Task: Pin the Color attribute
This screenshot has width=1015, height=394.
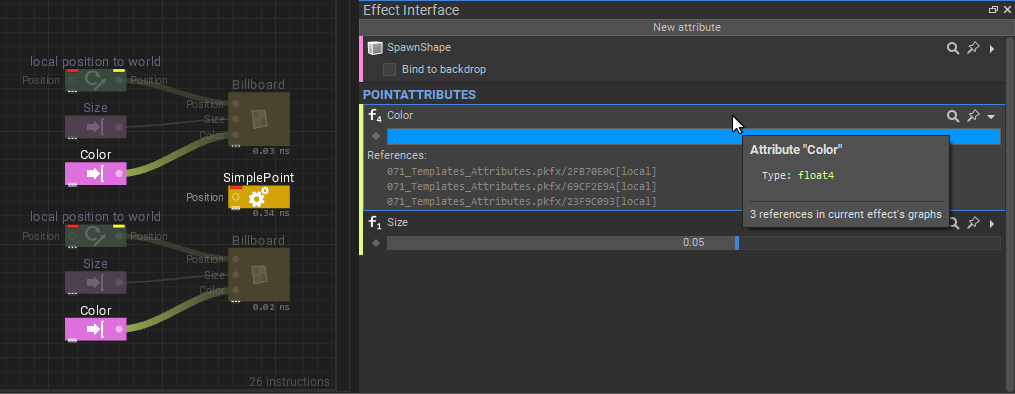Action: 973,116
